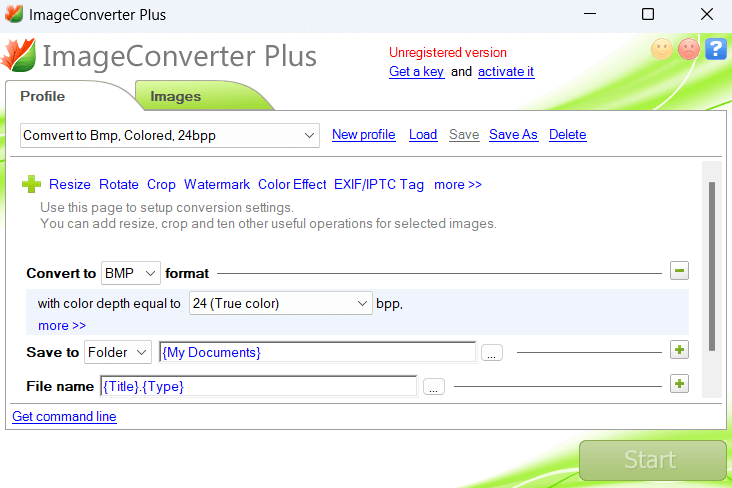
Task: Expand File name options with plus button
Action: tap(679, 384)
